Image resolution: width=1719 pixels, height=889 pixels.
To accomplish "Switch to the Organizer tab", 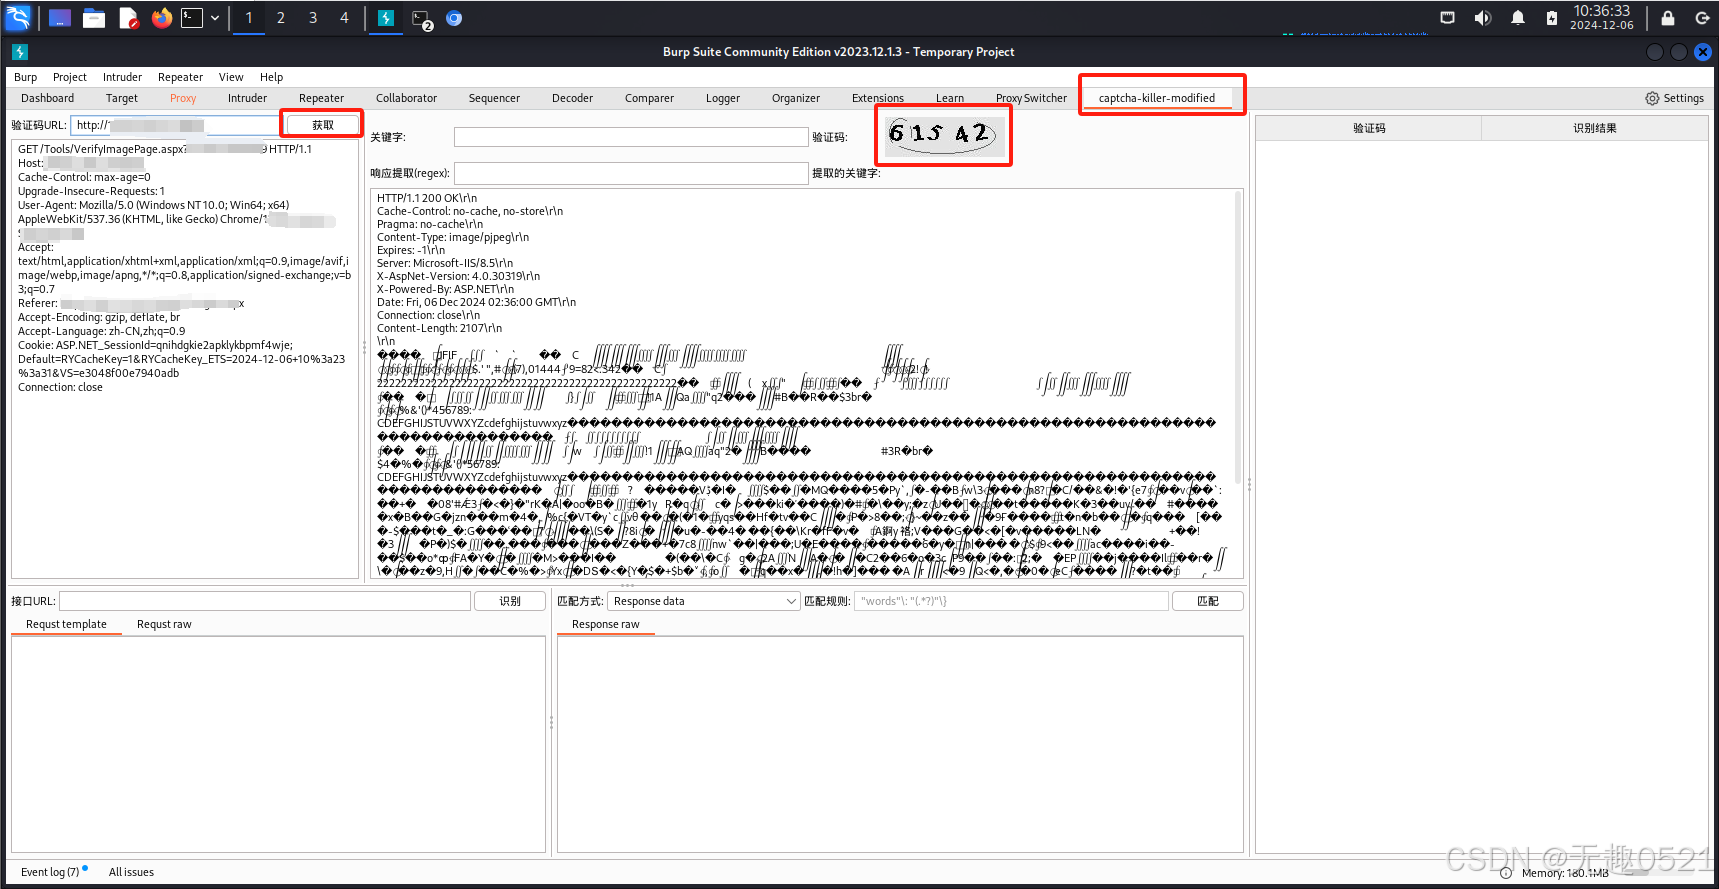I will (x=796, y=98).
